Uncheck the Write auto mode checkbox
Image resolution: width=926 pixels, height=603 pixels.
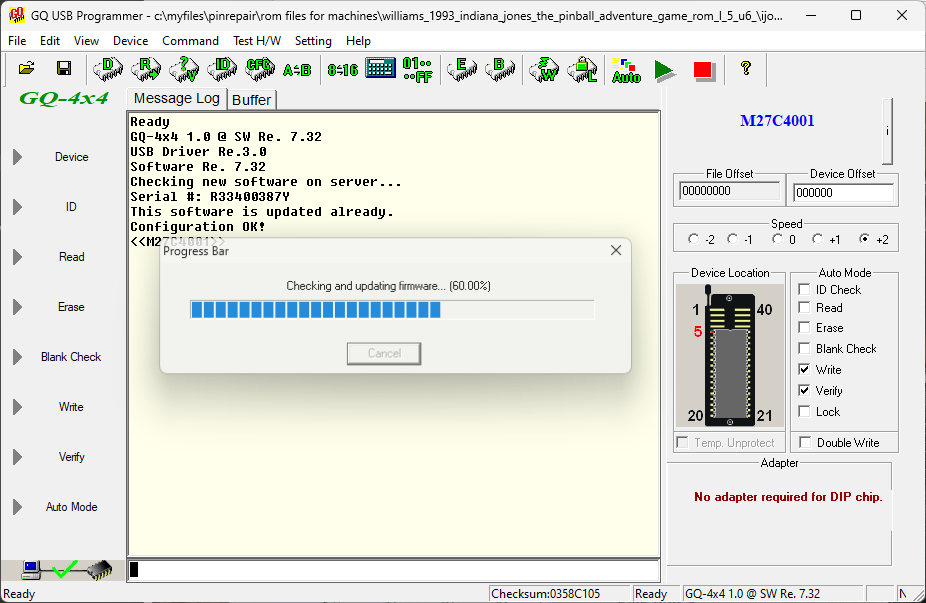(804, 369)
